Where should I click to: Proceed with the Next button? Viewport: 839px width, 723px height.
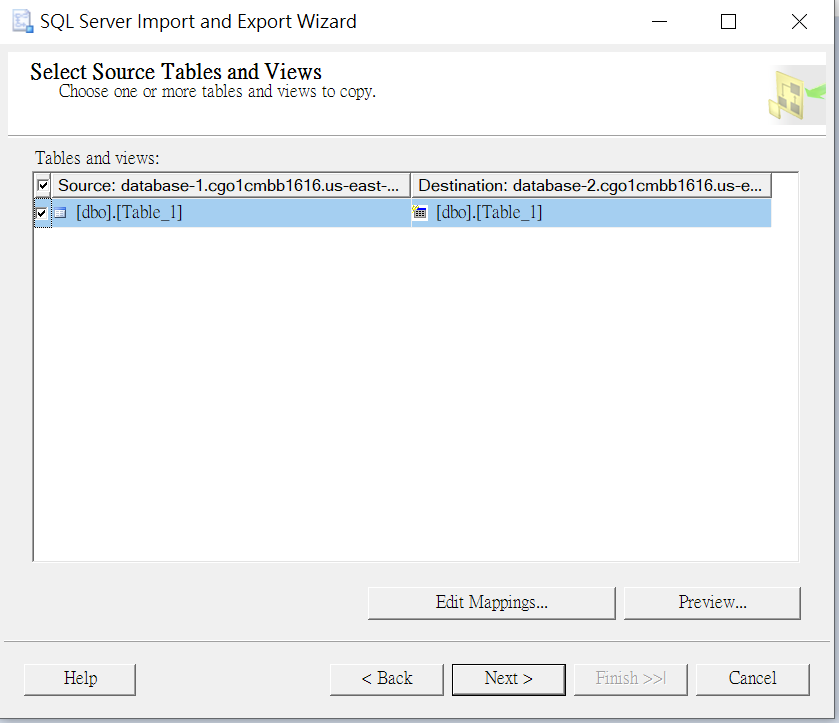tap(509, 679)
